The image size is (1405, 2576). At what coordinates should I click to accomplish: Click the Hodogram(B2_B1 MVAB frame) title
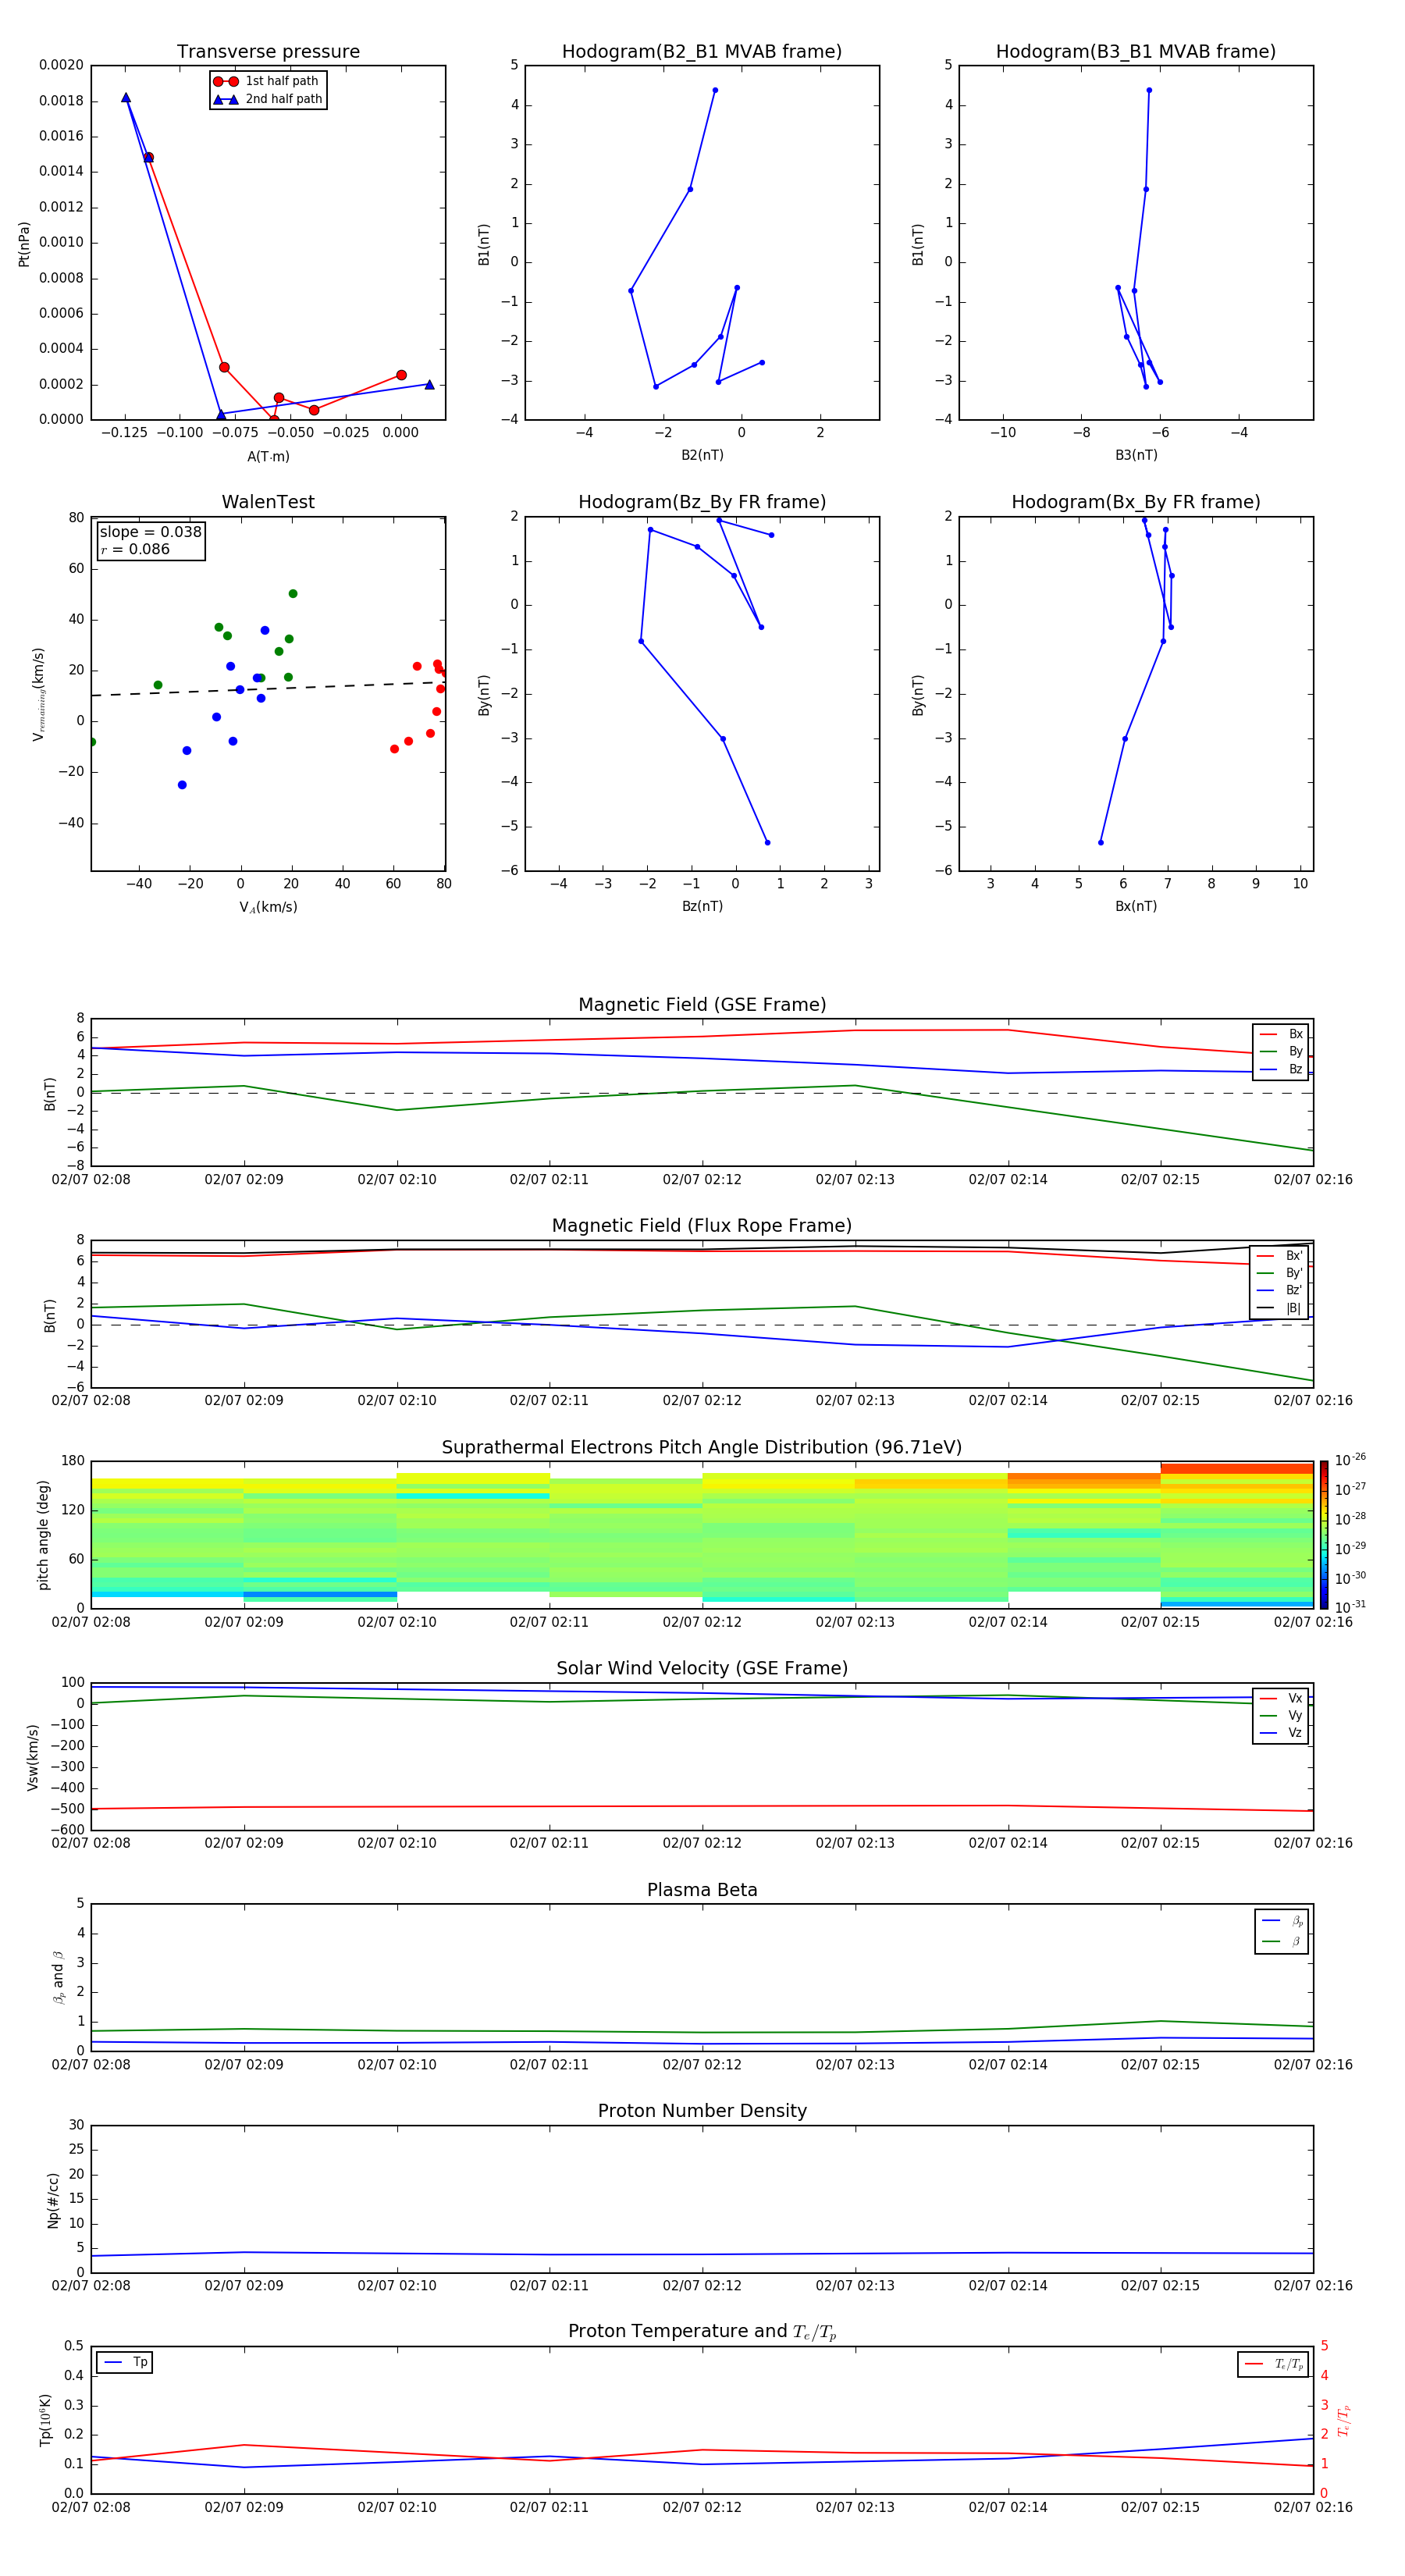[x=702, y=52]
